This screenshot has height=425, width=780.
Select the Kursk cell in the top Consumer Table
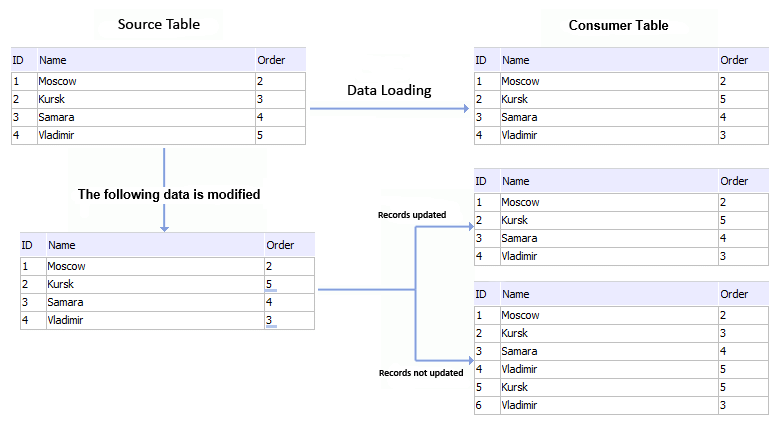[516, 99]
